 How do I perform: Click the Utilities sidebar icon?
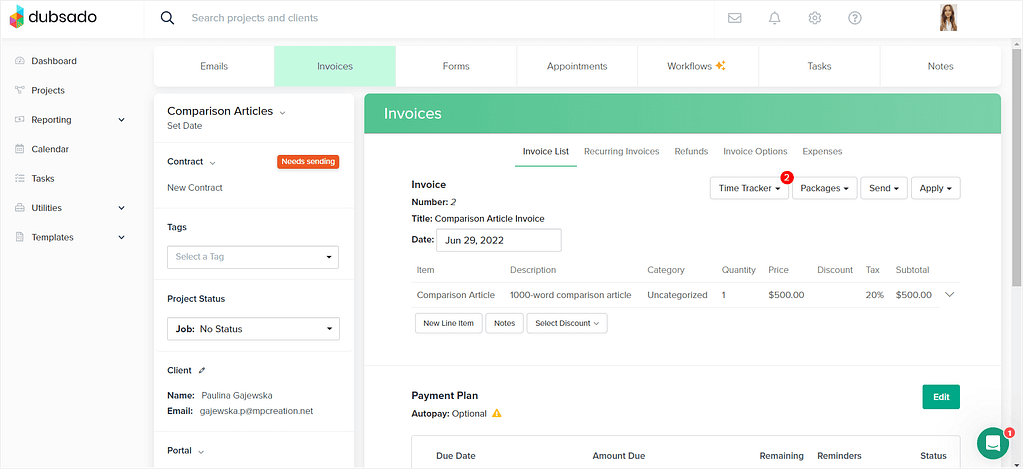tap(19, 207)
